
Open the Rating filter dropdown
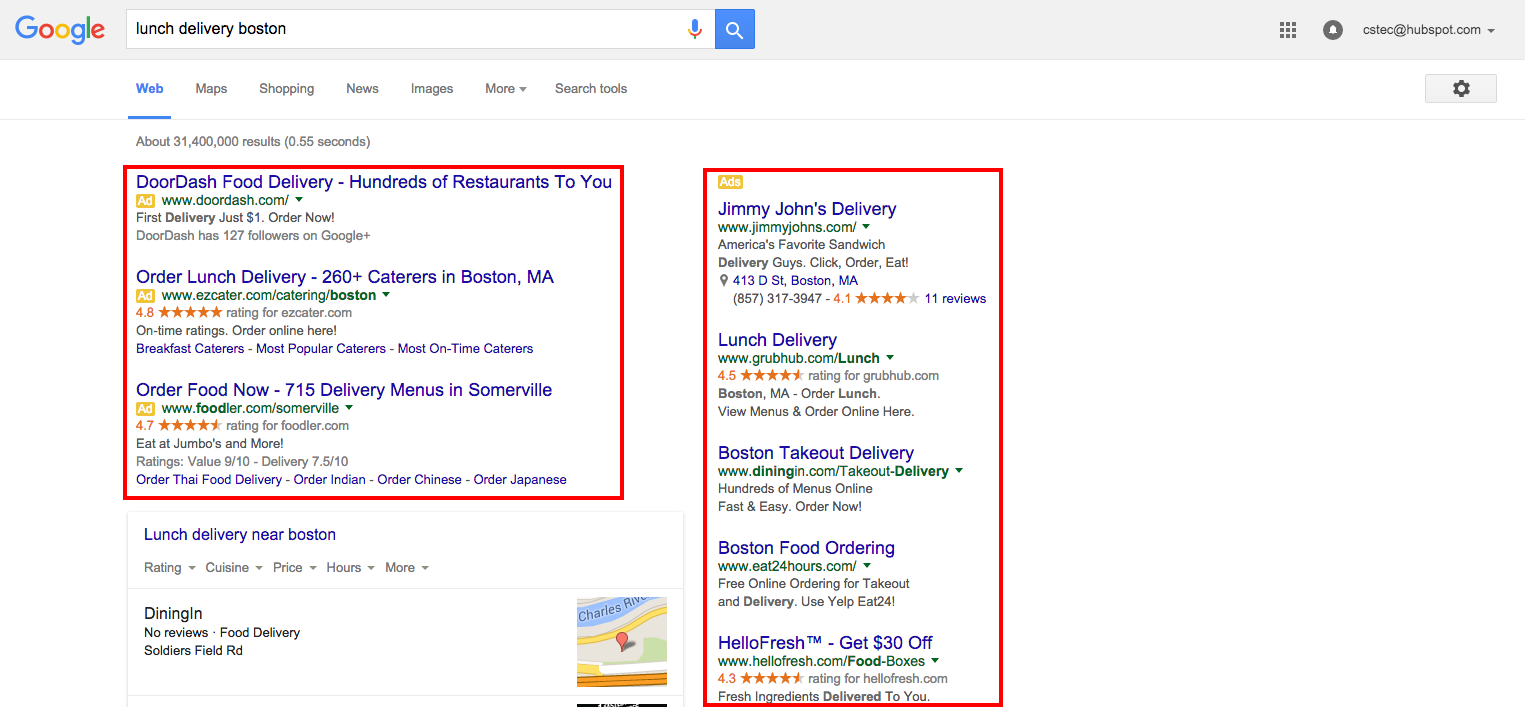click(x=168, y=567)
